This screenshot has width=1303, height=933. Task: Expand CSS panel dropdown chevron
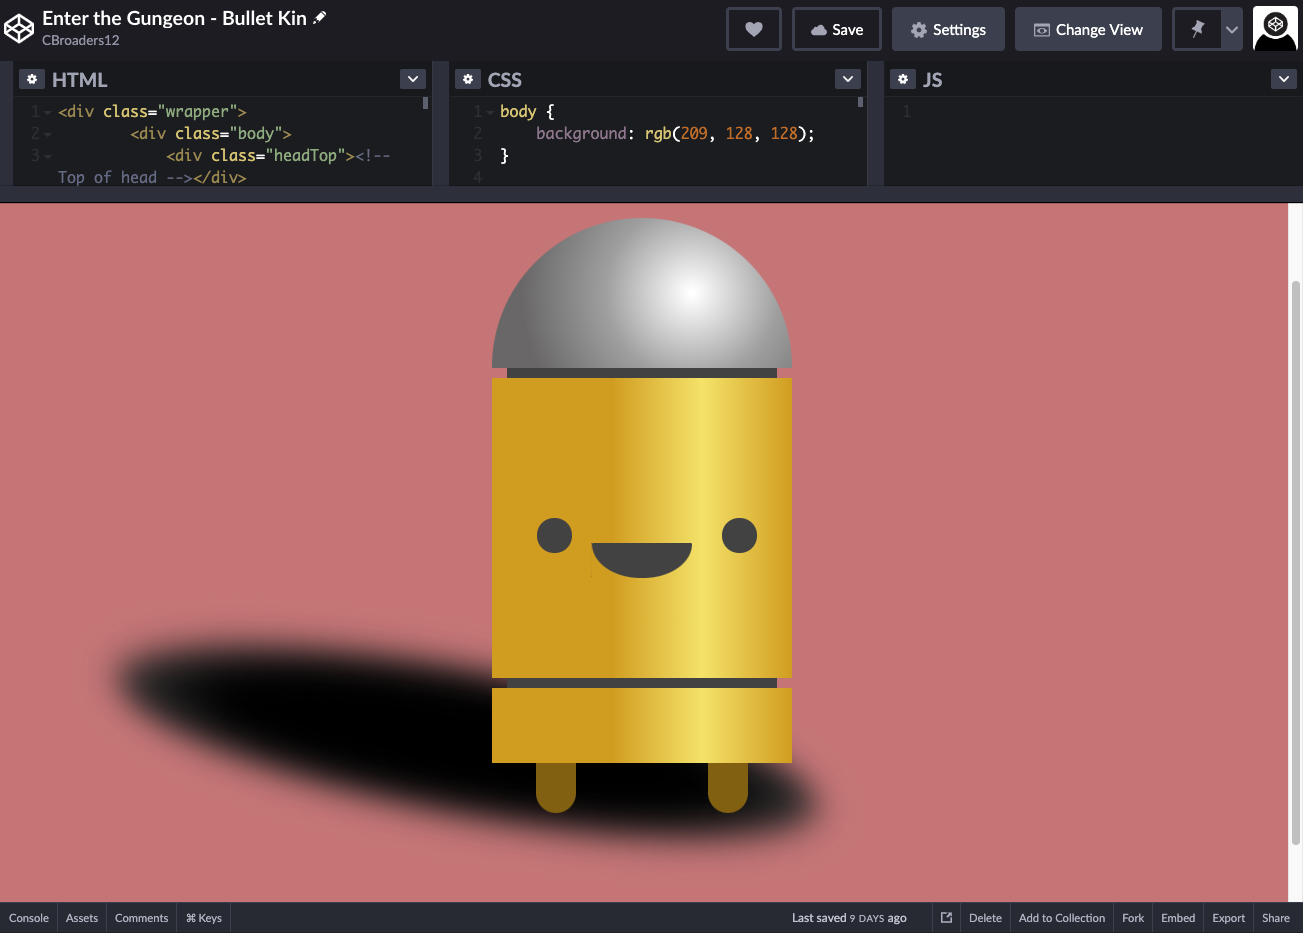click(848, 79)
